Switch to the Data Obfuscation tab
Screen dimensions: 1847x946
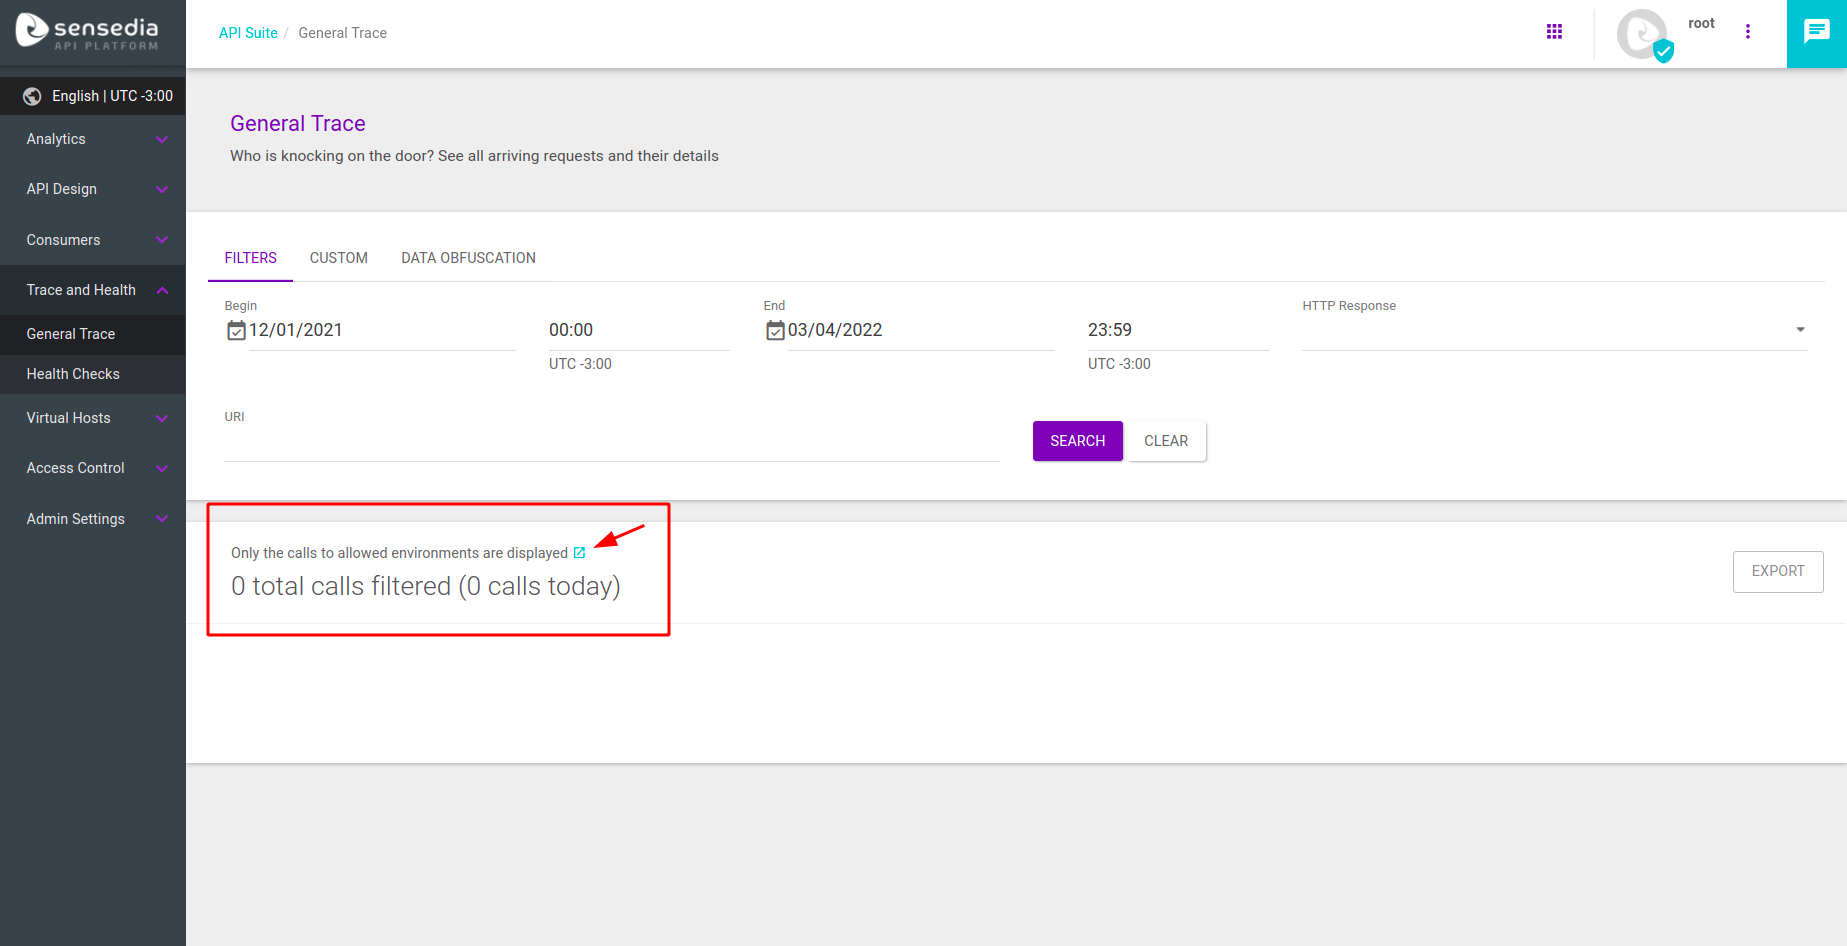pos(468,258)
